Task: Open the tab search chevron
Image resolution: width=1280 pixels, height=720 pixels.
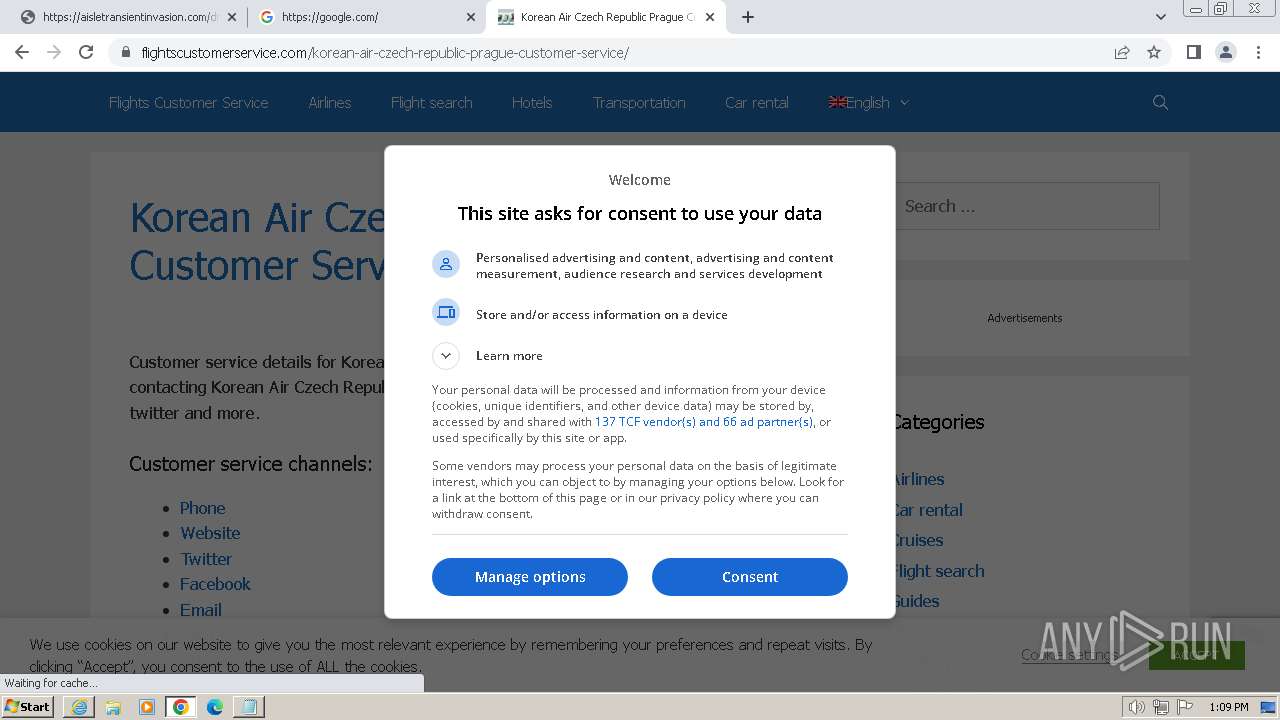Action: 1161,17
